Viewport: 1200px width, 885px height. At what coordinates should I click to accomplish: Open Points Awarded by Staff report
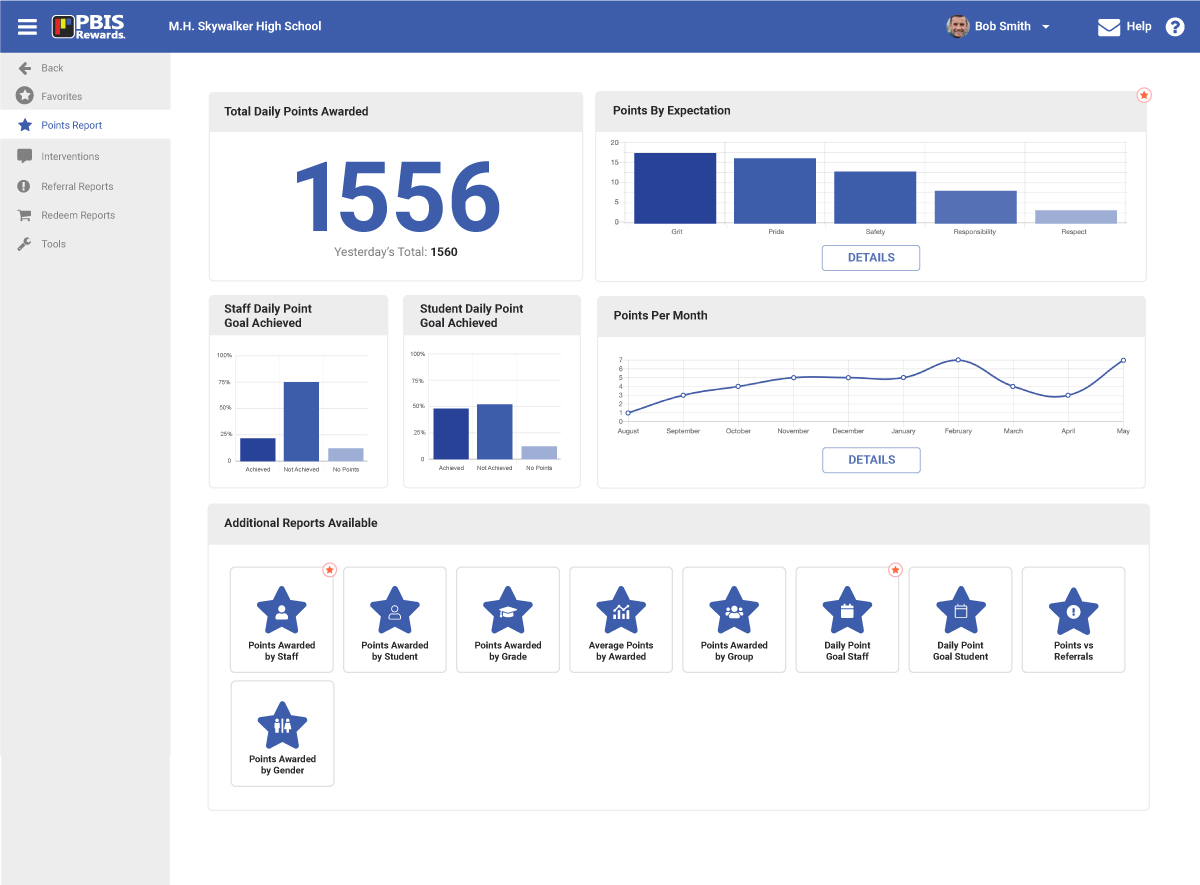click(x=282, y=619)
